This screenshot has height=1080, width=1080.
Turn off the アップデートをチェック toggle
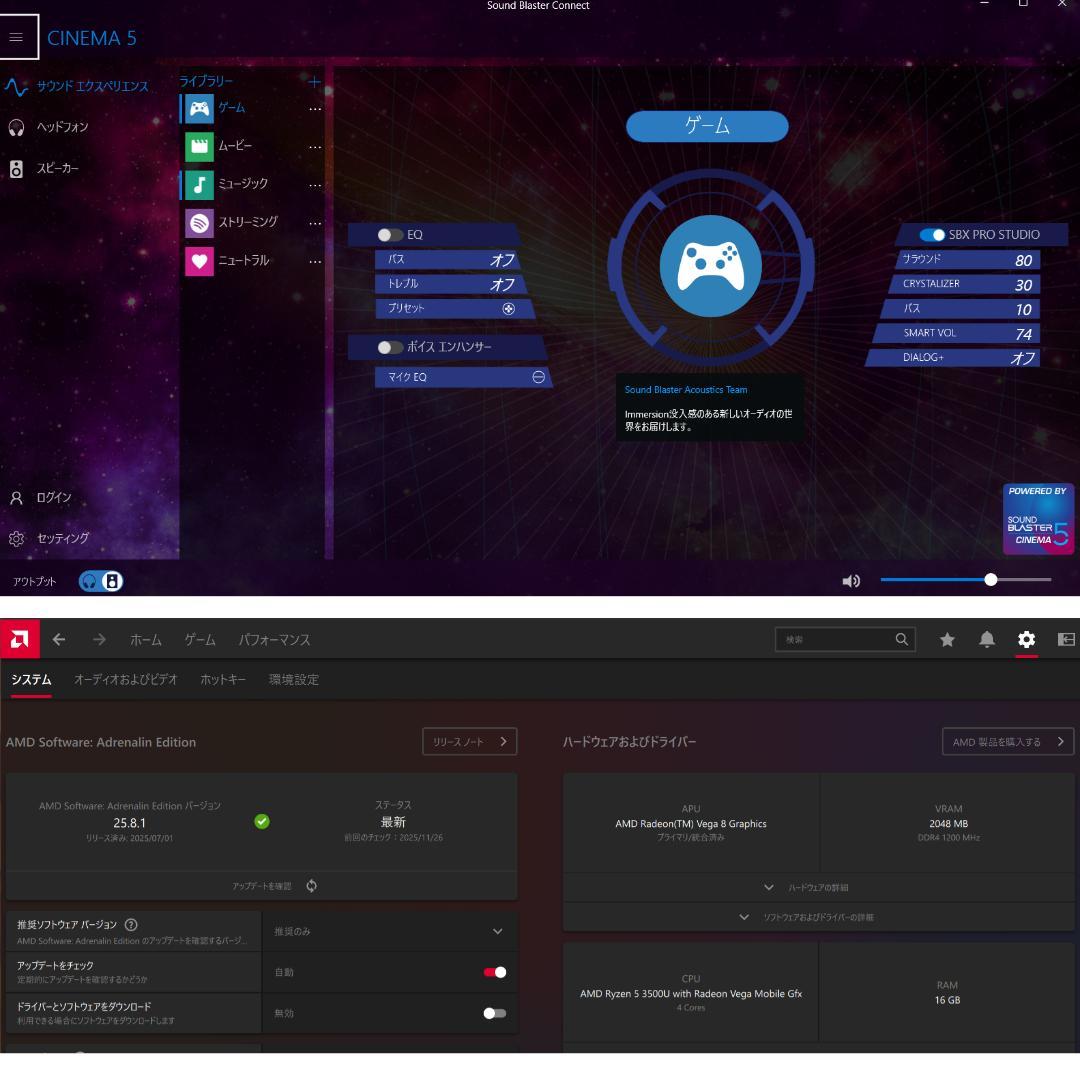(x=494, y=972)
